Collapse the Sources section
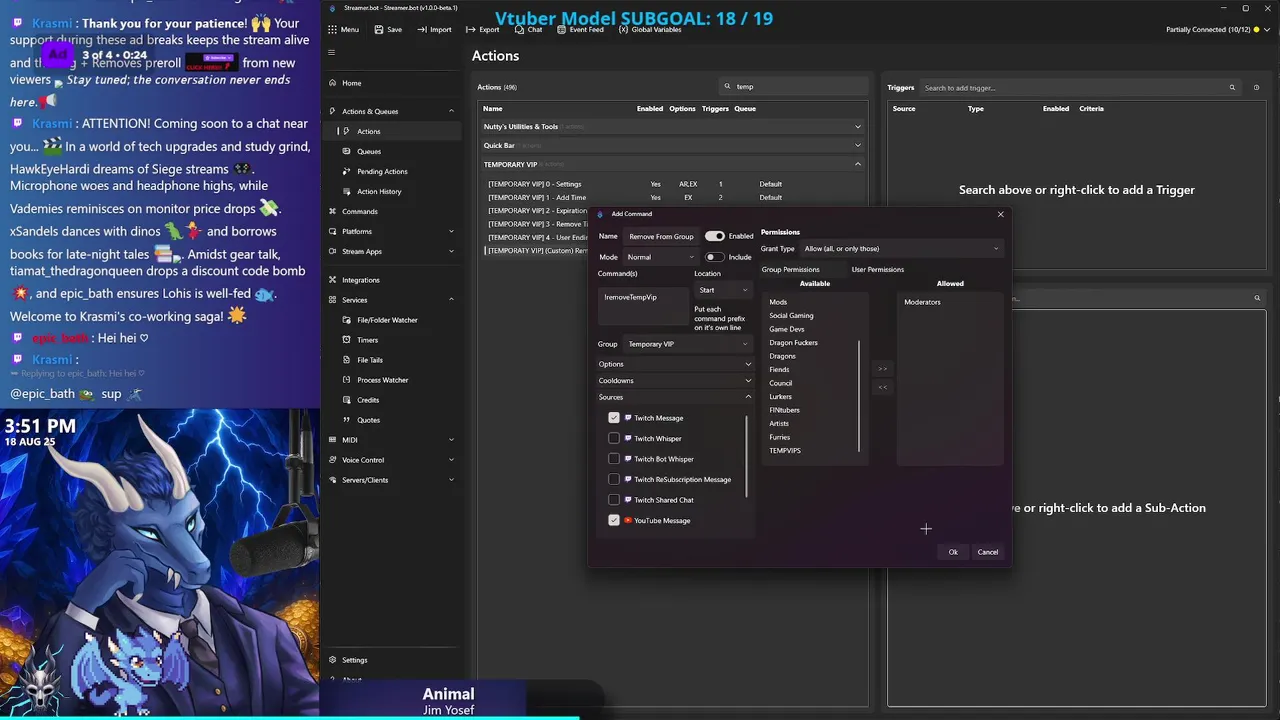The width and height of the screenshot is (1280, 720). 675,397
